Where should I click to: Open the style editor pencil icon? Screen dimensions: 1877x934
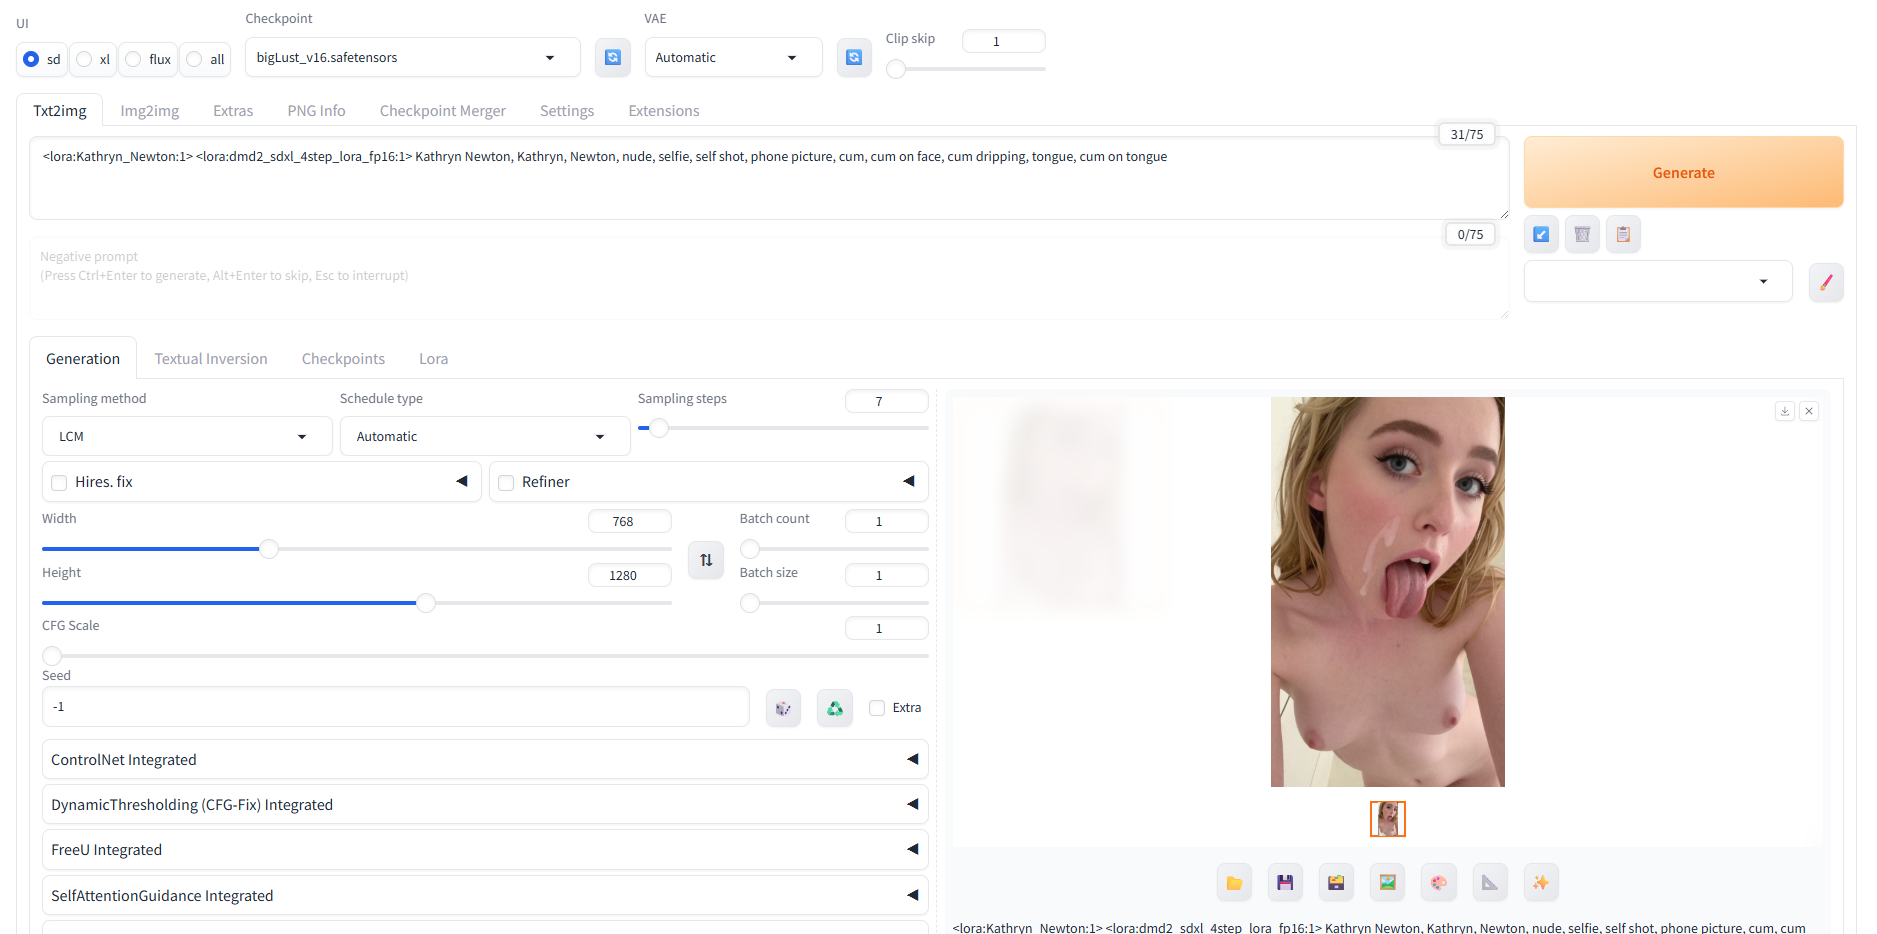(x=1826, y=282)
